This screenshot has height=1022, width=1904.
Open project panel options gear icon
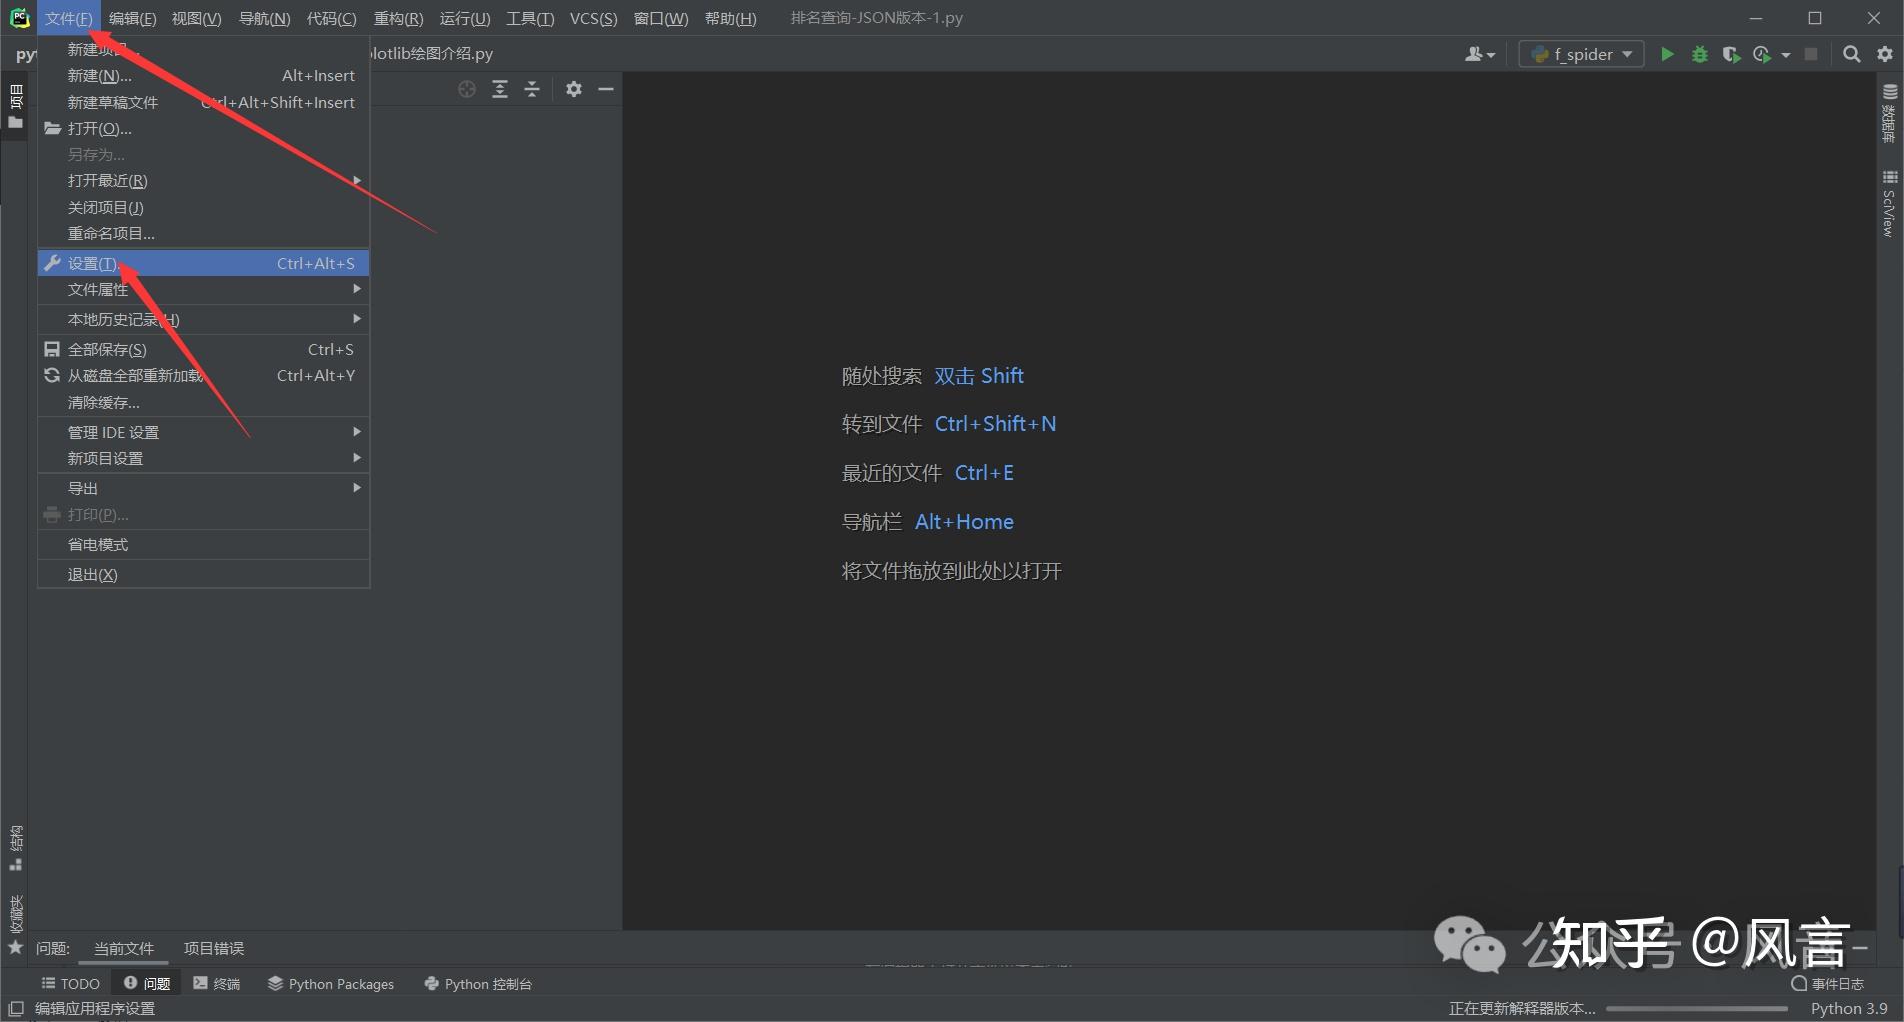click(573, 89)
